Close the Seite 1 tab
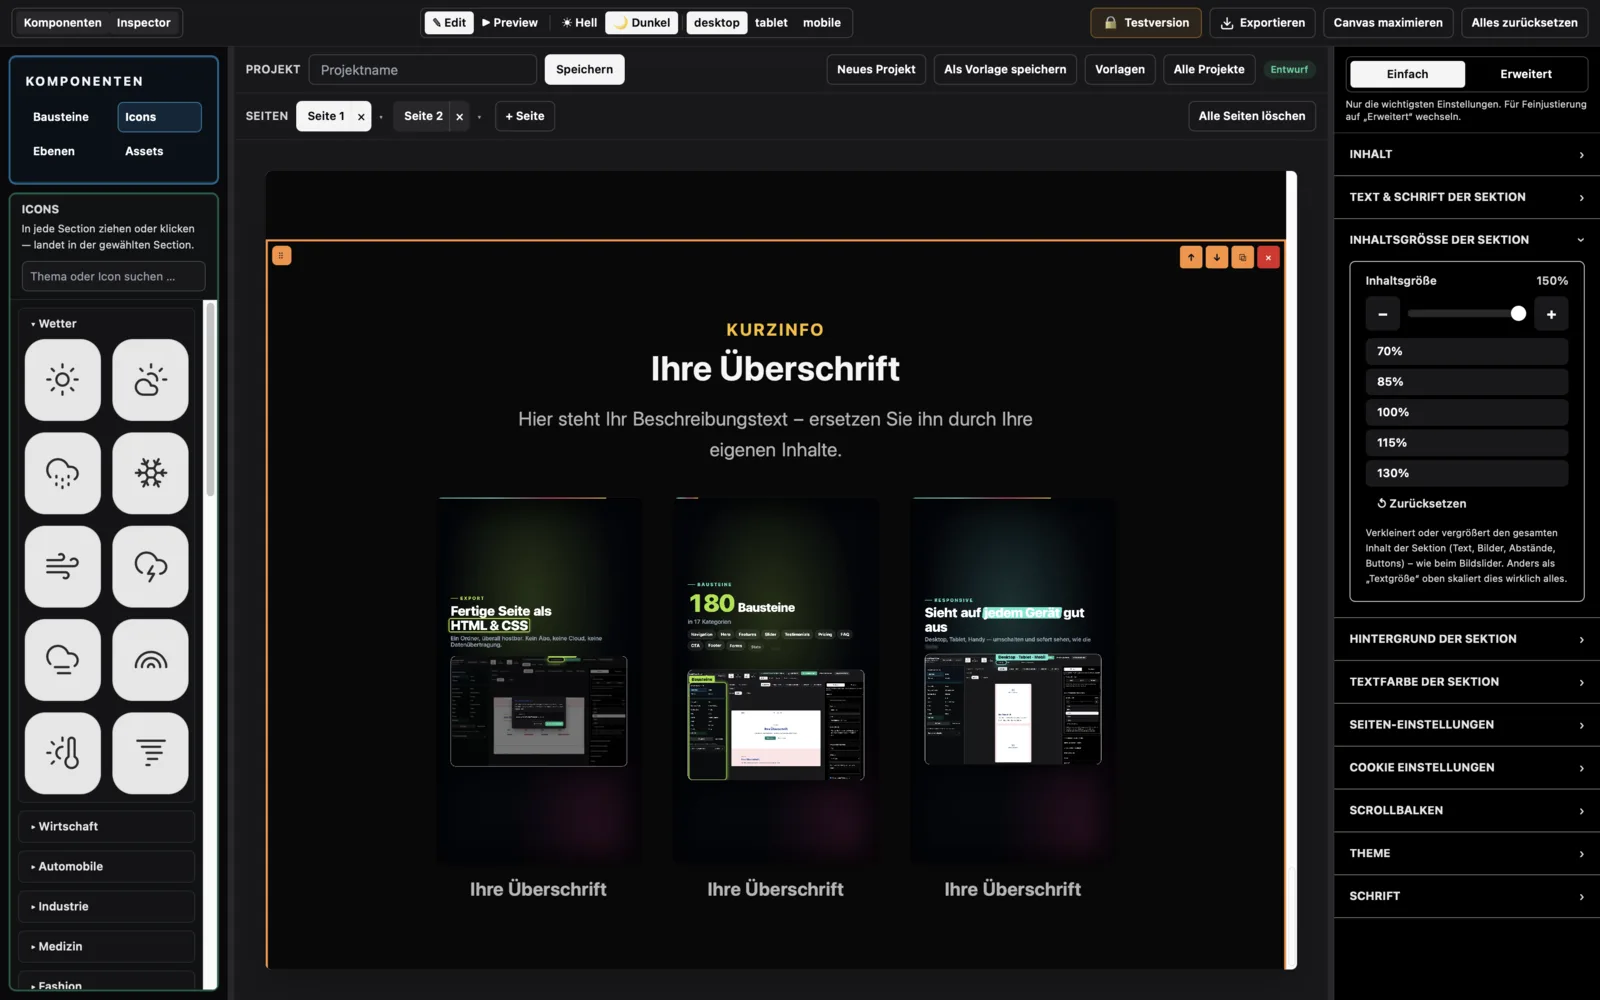This screenshot has width=1600, height=1000. pos(361,117)
